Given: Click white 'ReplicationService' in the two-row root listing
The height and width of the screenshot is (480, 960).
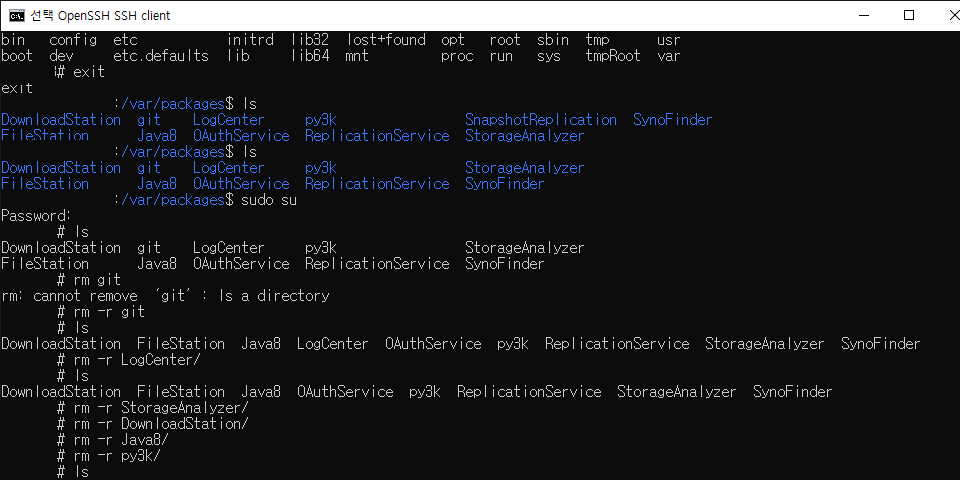Looking at the screenshot, I should coord(377,264).
